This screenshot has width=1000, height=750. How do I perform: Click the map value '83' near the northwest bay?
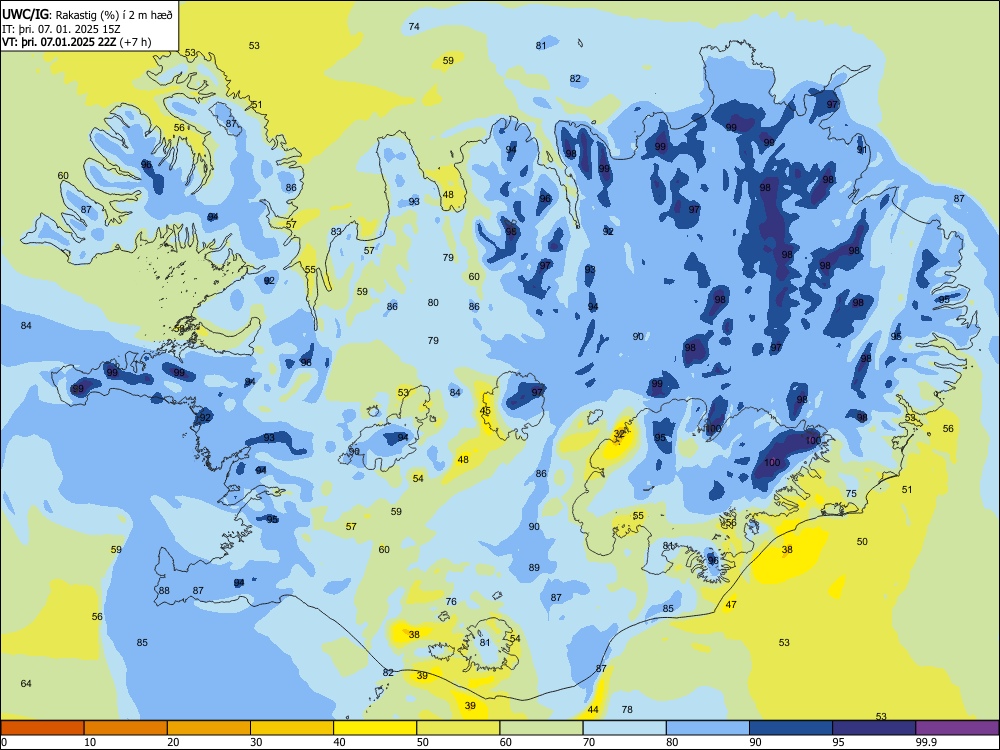[336, 232]
